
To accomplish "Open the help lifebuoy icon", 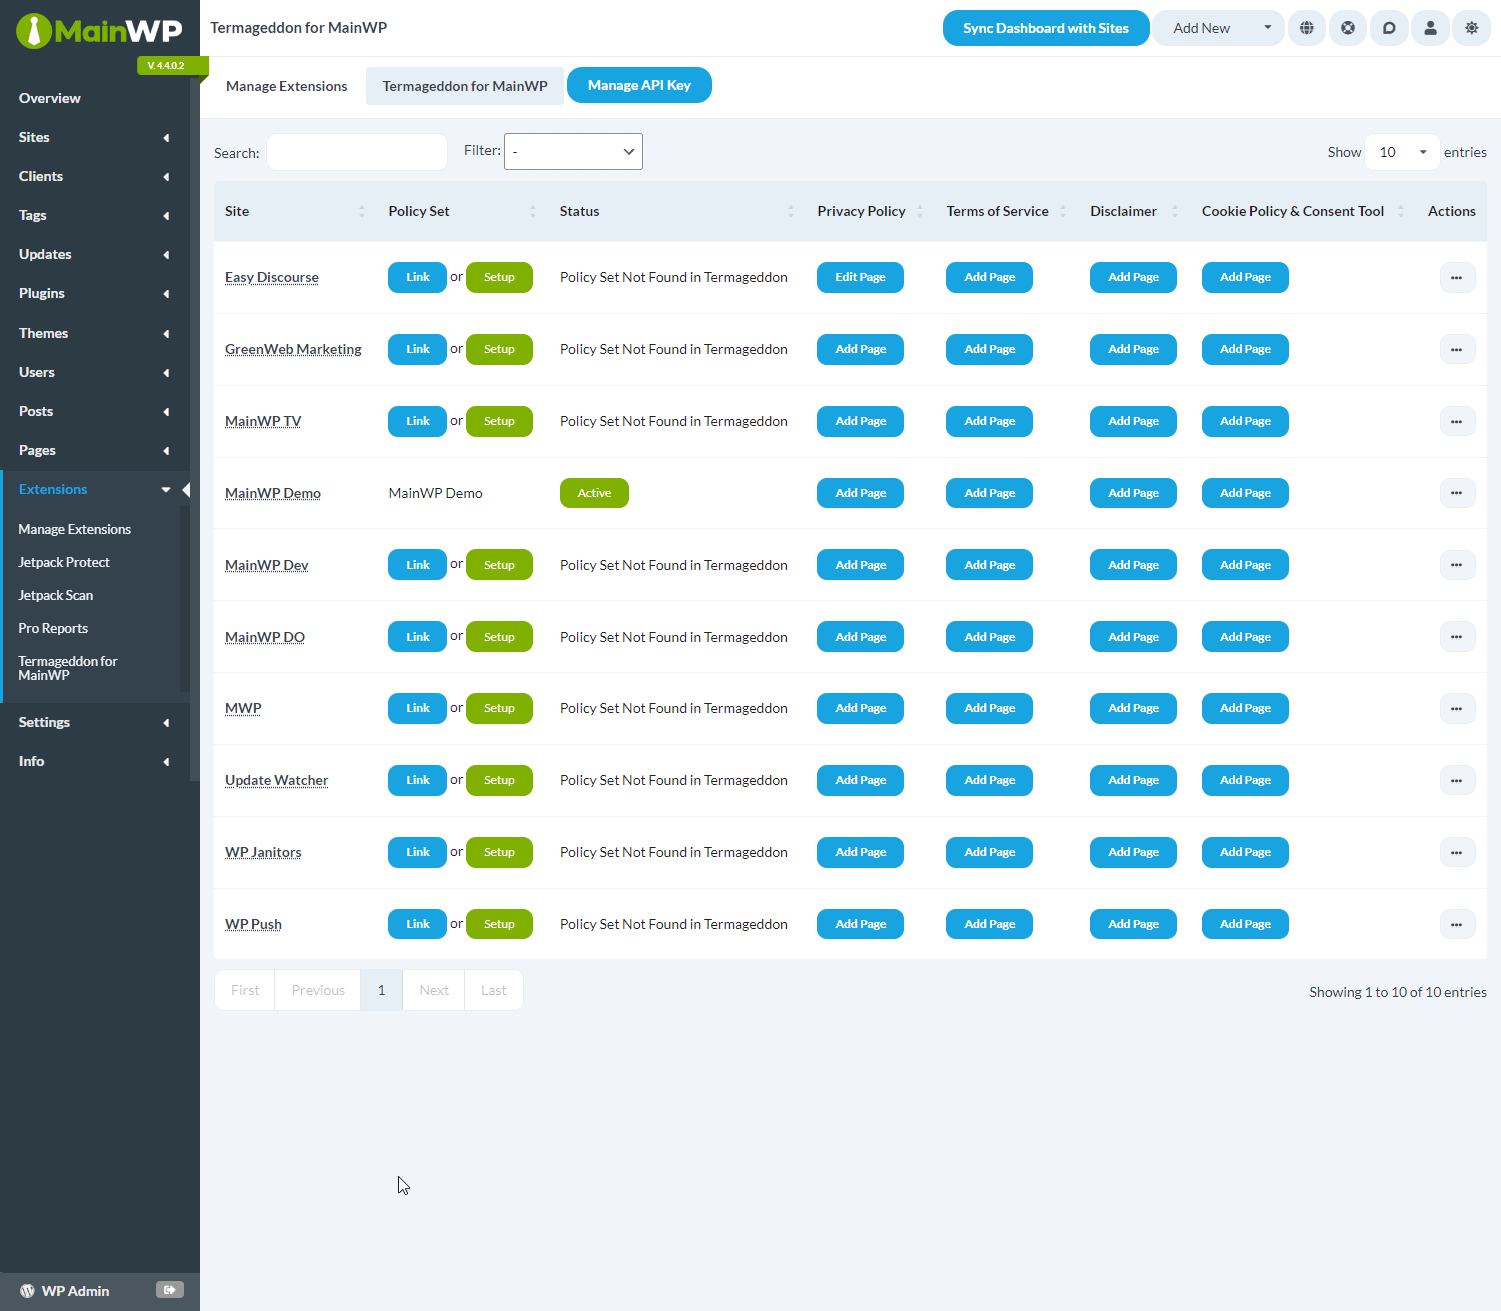I will [x=1348, y=28].
